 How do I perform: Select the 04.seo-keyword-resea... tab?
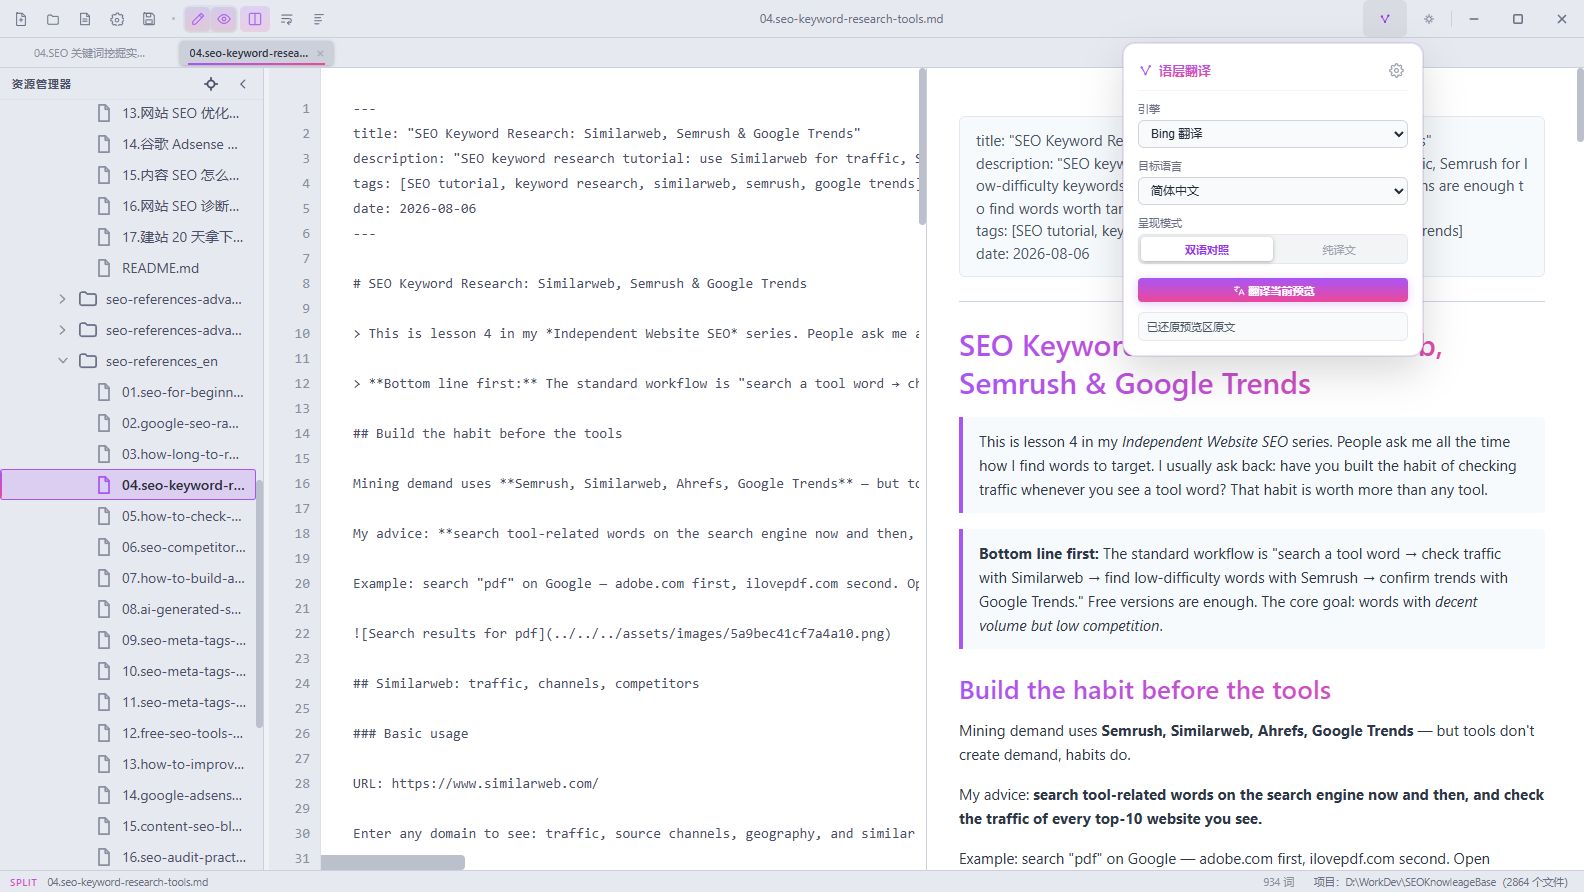coord(248,53)
